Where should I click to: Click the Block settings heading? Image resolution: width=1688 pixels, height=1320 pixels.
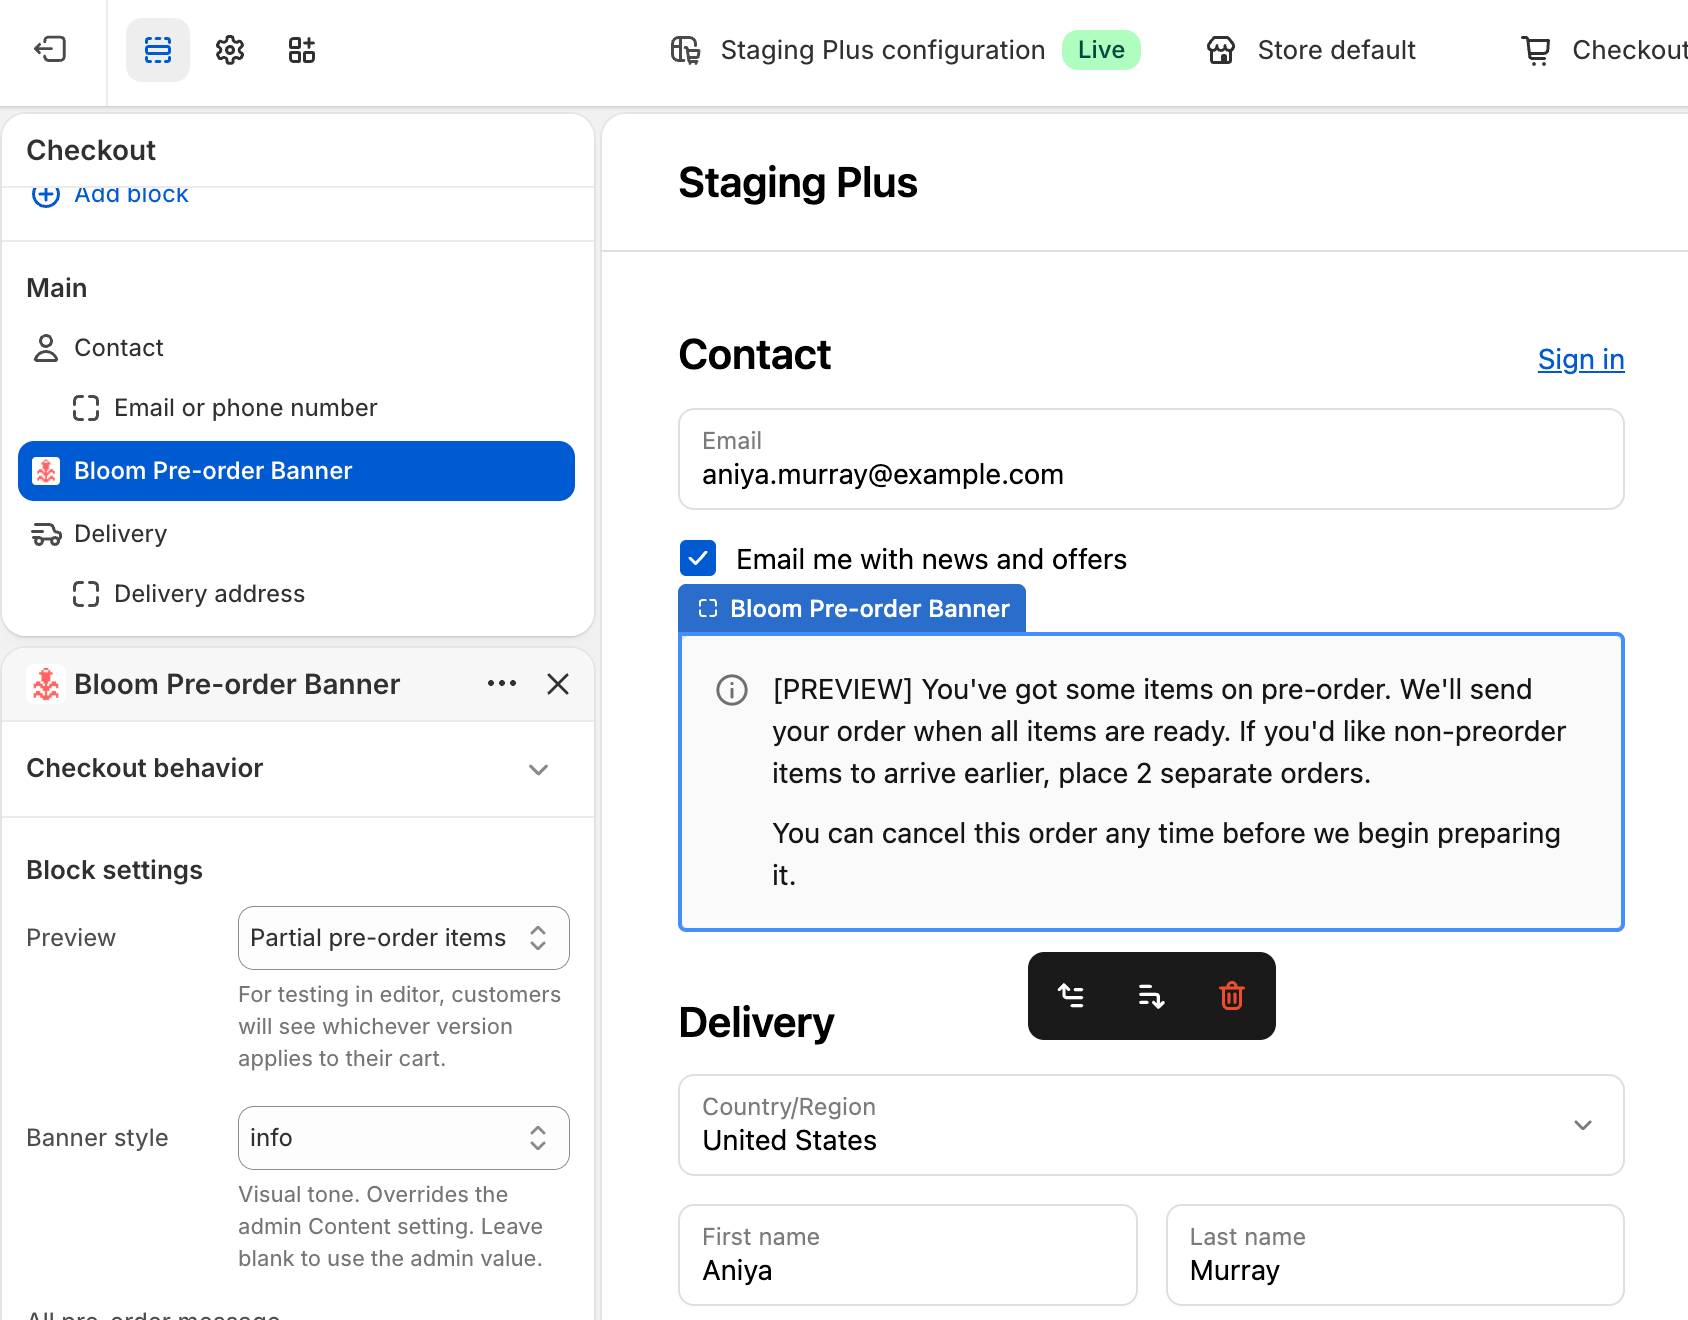pyautogui.click(x=115, y=870)
